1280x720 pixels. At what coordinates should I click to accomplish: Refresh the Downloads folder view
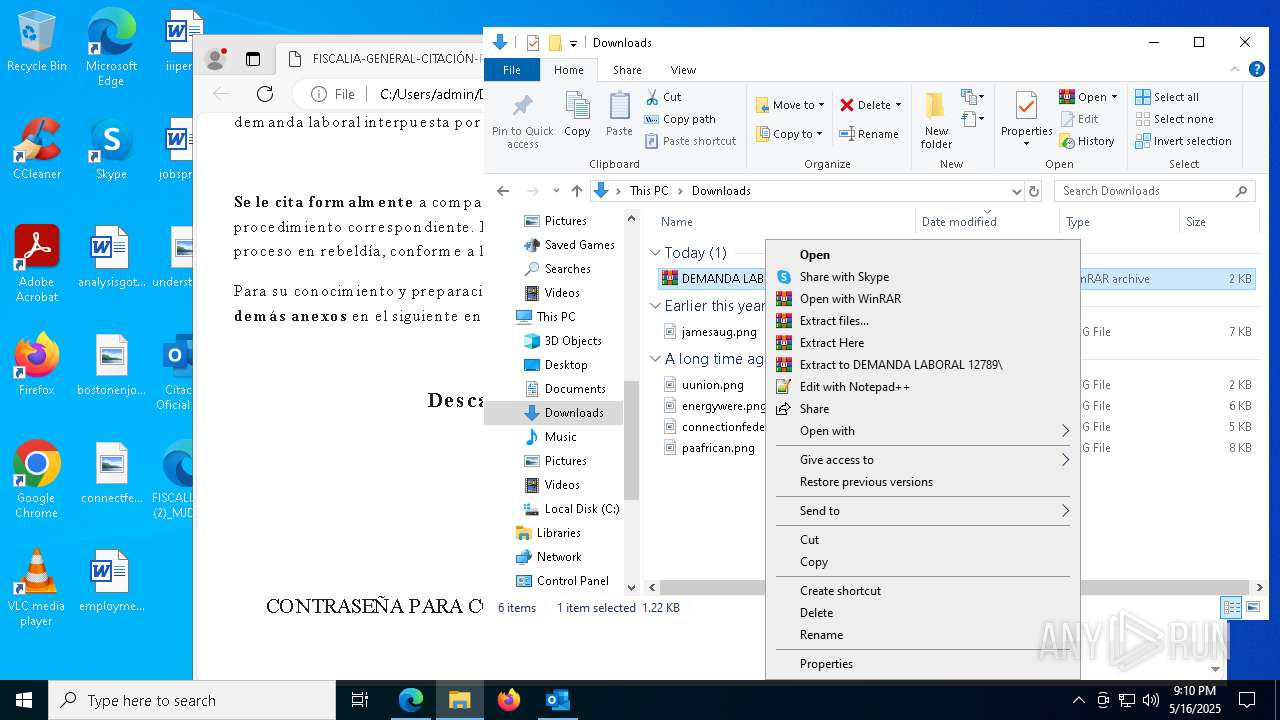coord(1034,191)
